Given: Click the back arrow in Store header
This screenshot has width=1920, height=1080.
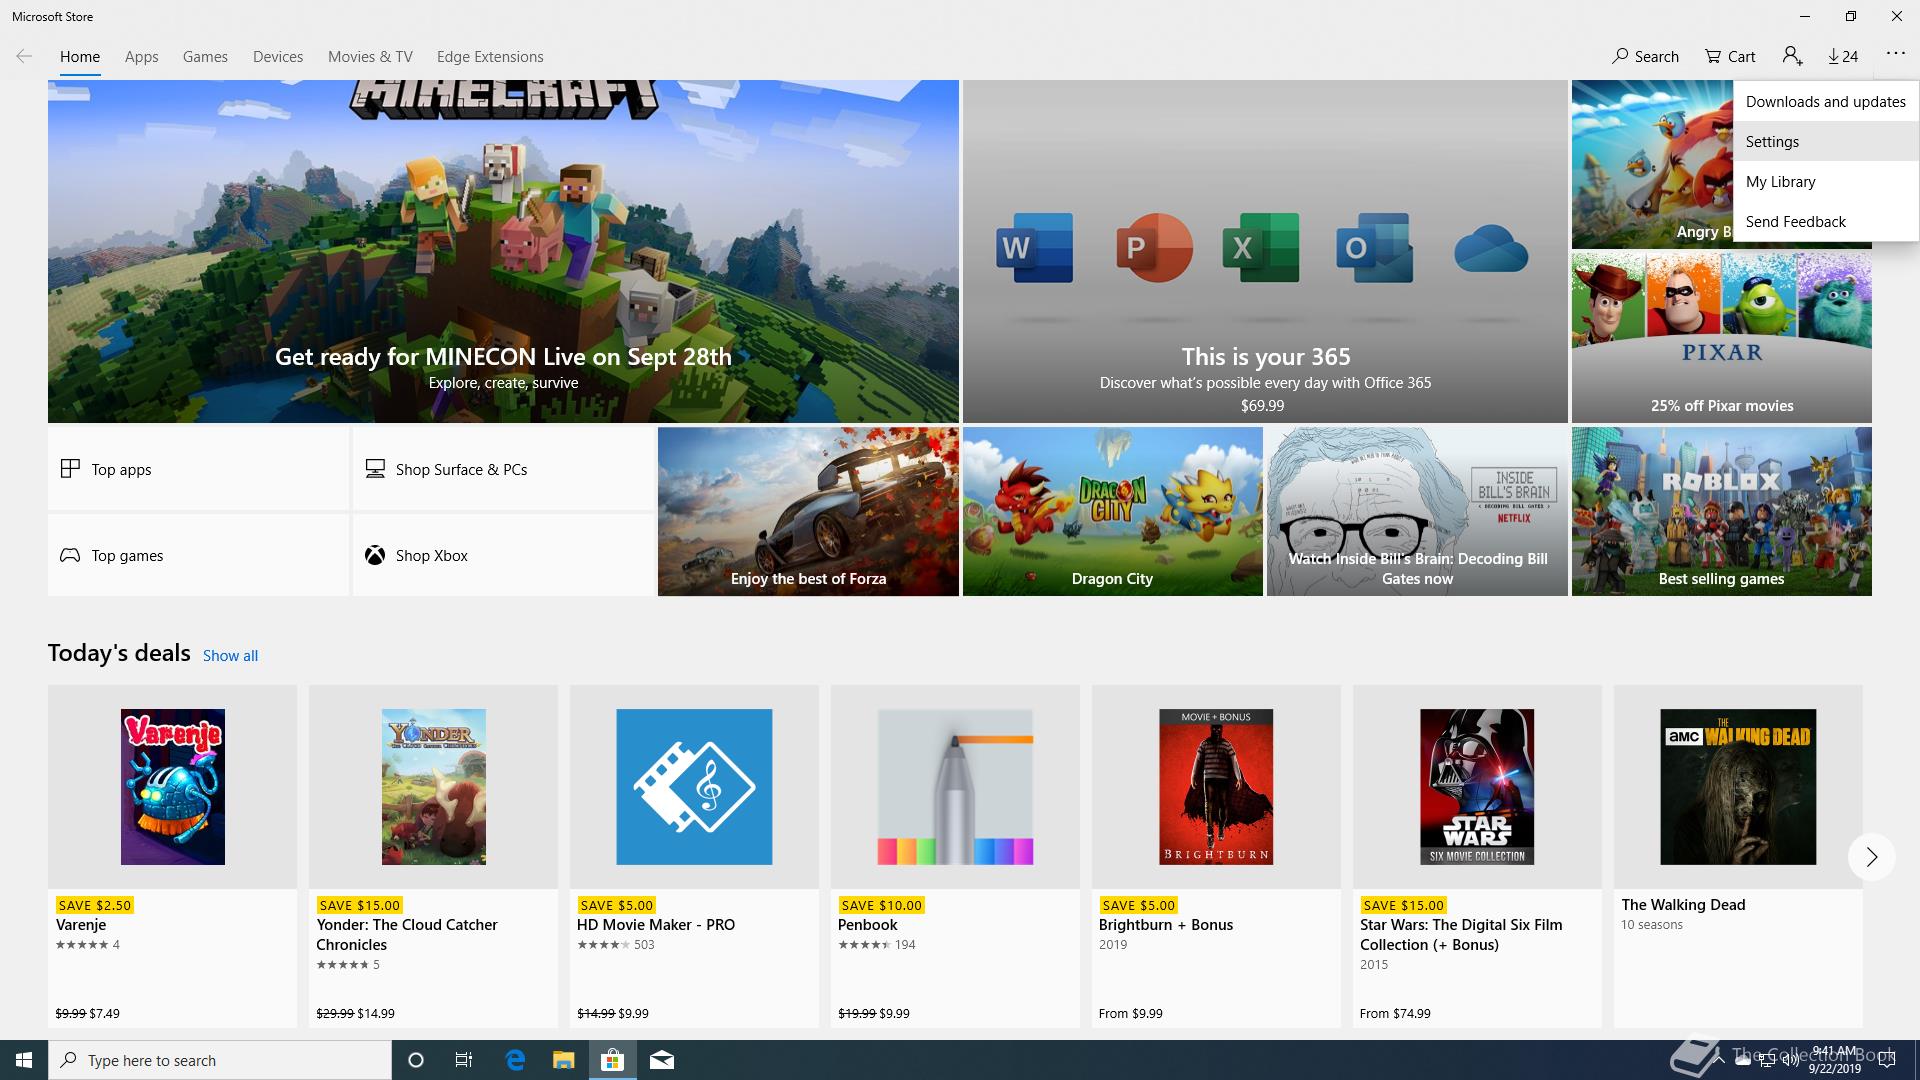Looking at the screenshot, I should pyautogui.click(x=24, y=56).
